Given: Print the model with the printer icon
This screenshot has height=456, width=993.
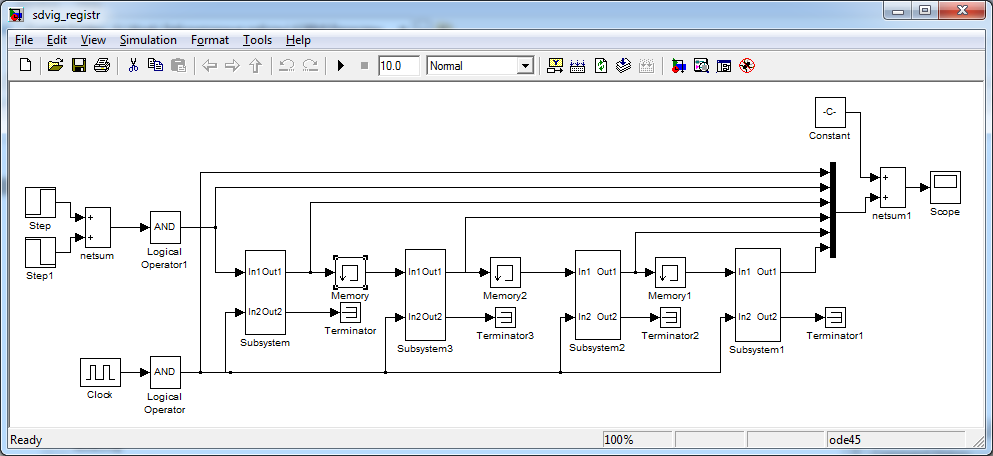Looking at the screenshot, I should pyautogui.click(x=102, y=65).
